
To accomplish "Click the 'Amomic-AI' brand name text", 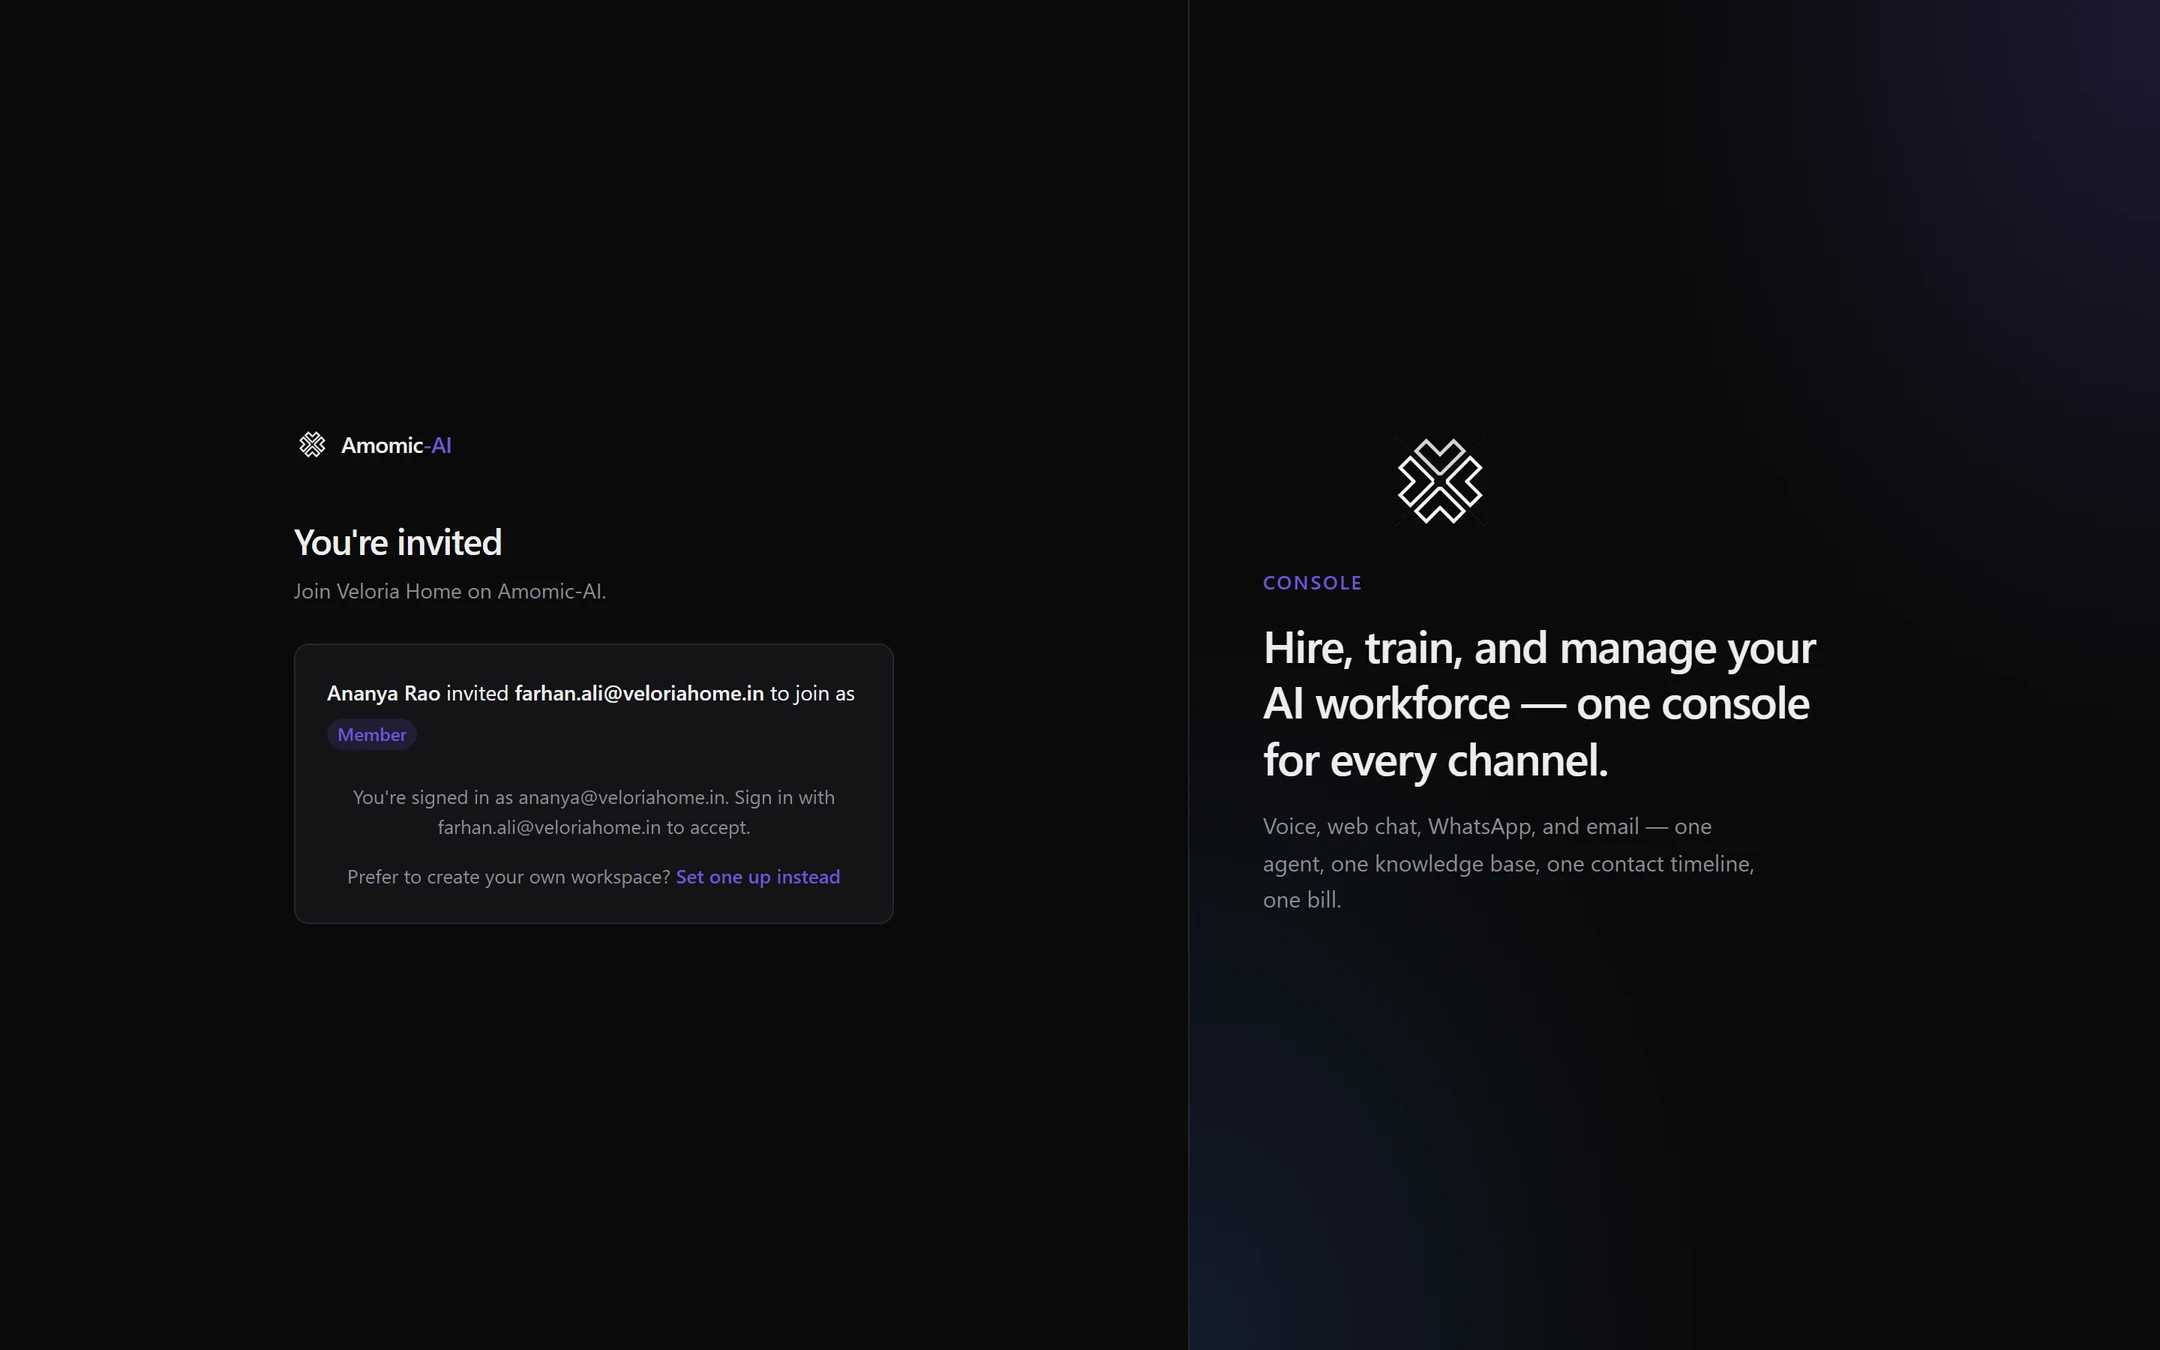I will pyautogui.click(x=396, y=445).
